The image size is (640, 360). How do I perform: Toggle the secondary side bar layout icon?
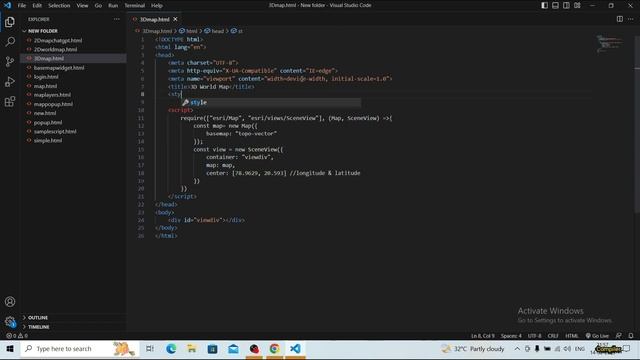567,5
